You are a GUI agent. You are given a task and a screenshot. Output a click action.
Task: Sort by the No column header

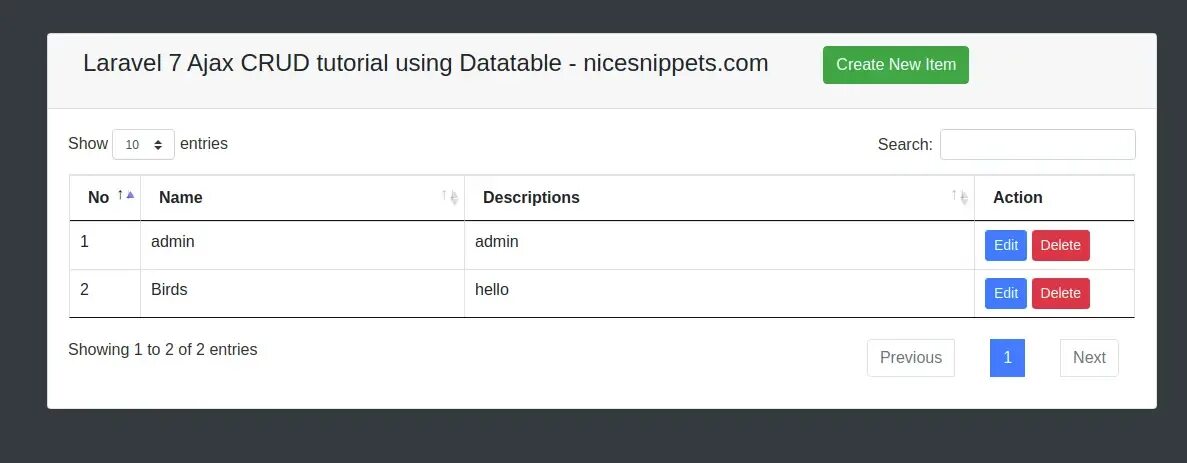pos(98,198)
